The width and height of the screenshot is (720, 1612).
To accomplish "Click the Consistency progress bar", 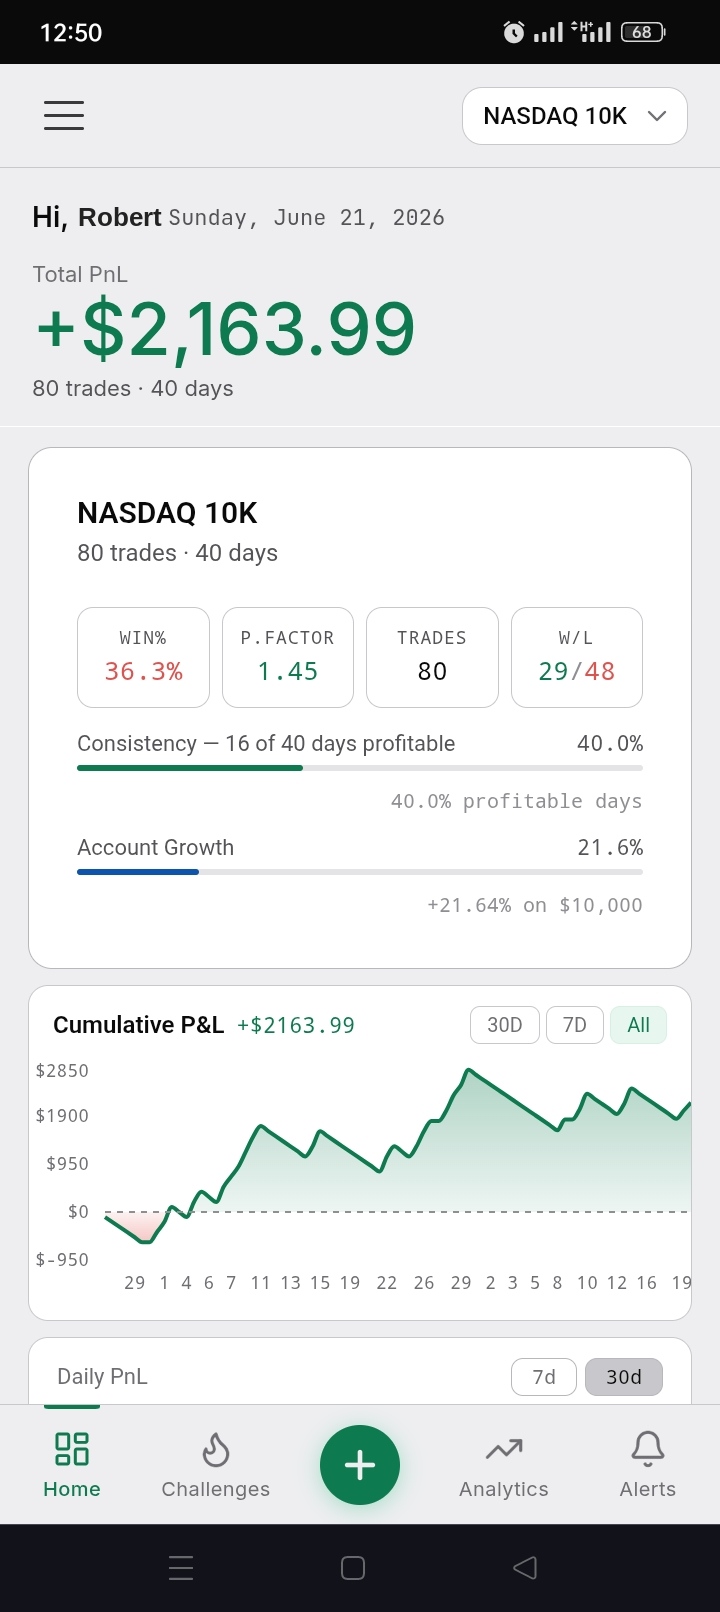I will tap(360, 768).
